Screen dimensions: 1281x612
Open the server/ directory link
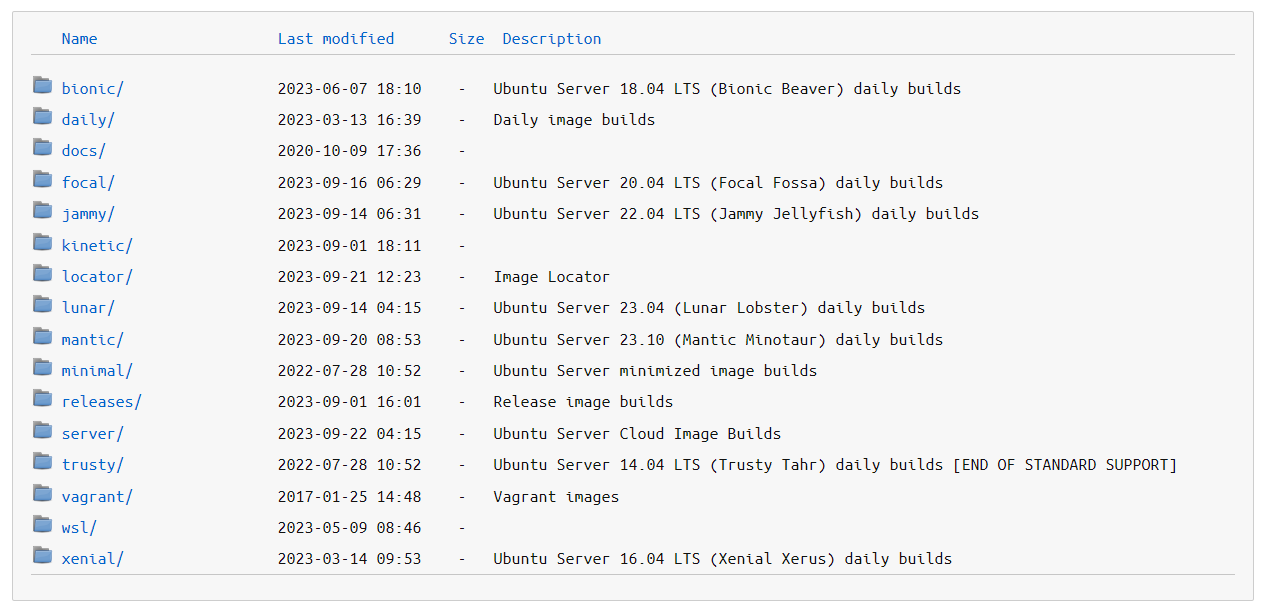click(x=93, y=434)
